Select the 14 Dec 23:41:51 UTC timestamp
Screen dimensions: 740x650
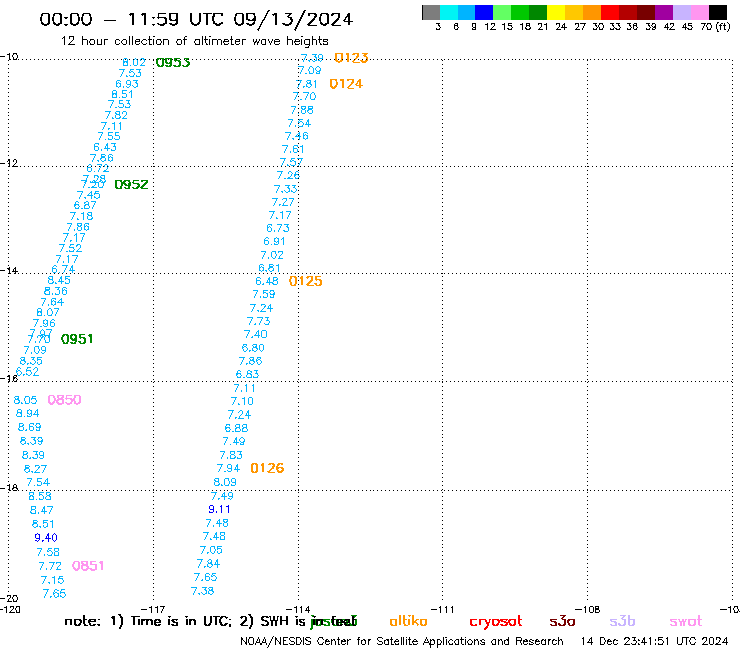click(x=654, y=642)
